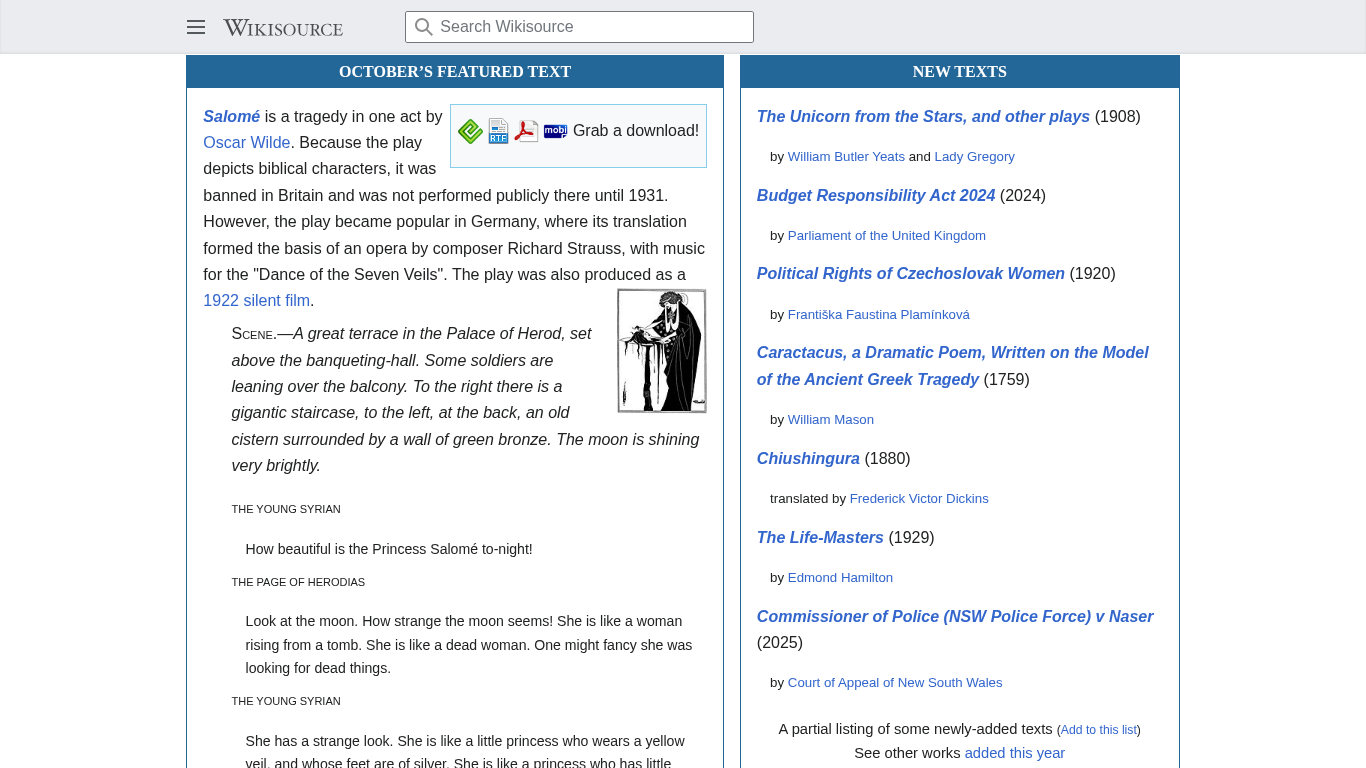Viewport: 1366px width, 768px height.
Task: Open Political Rights of Czechoslovak Women
Action: point(911,274)
